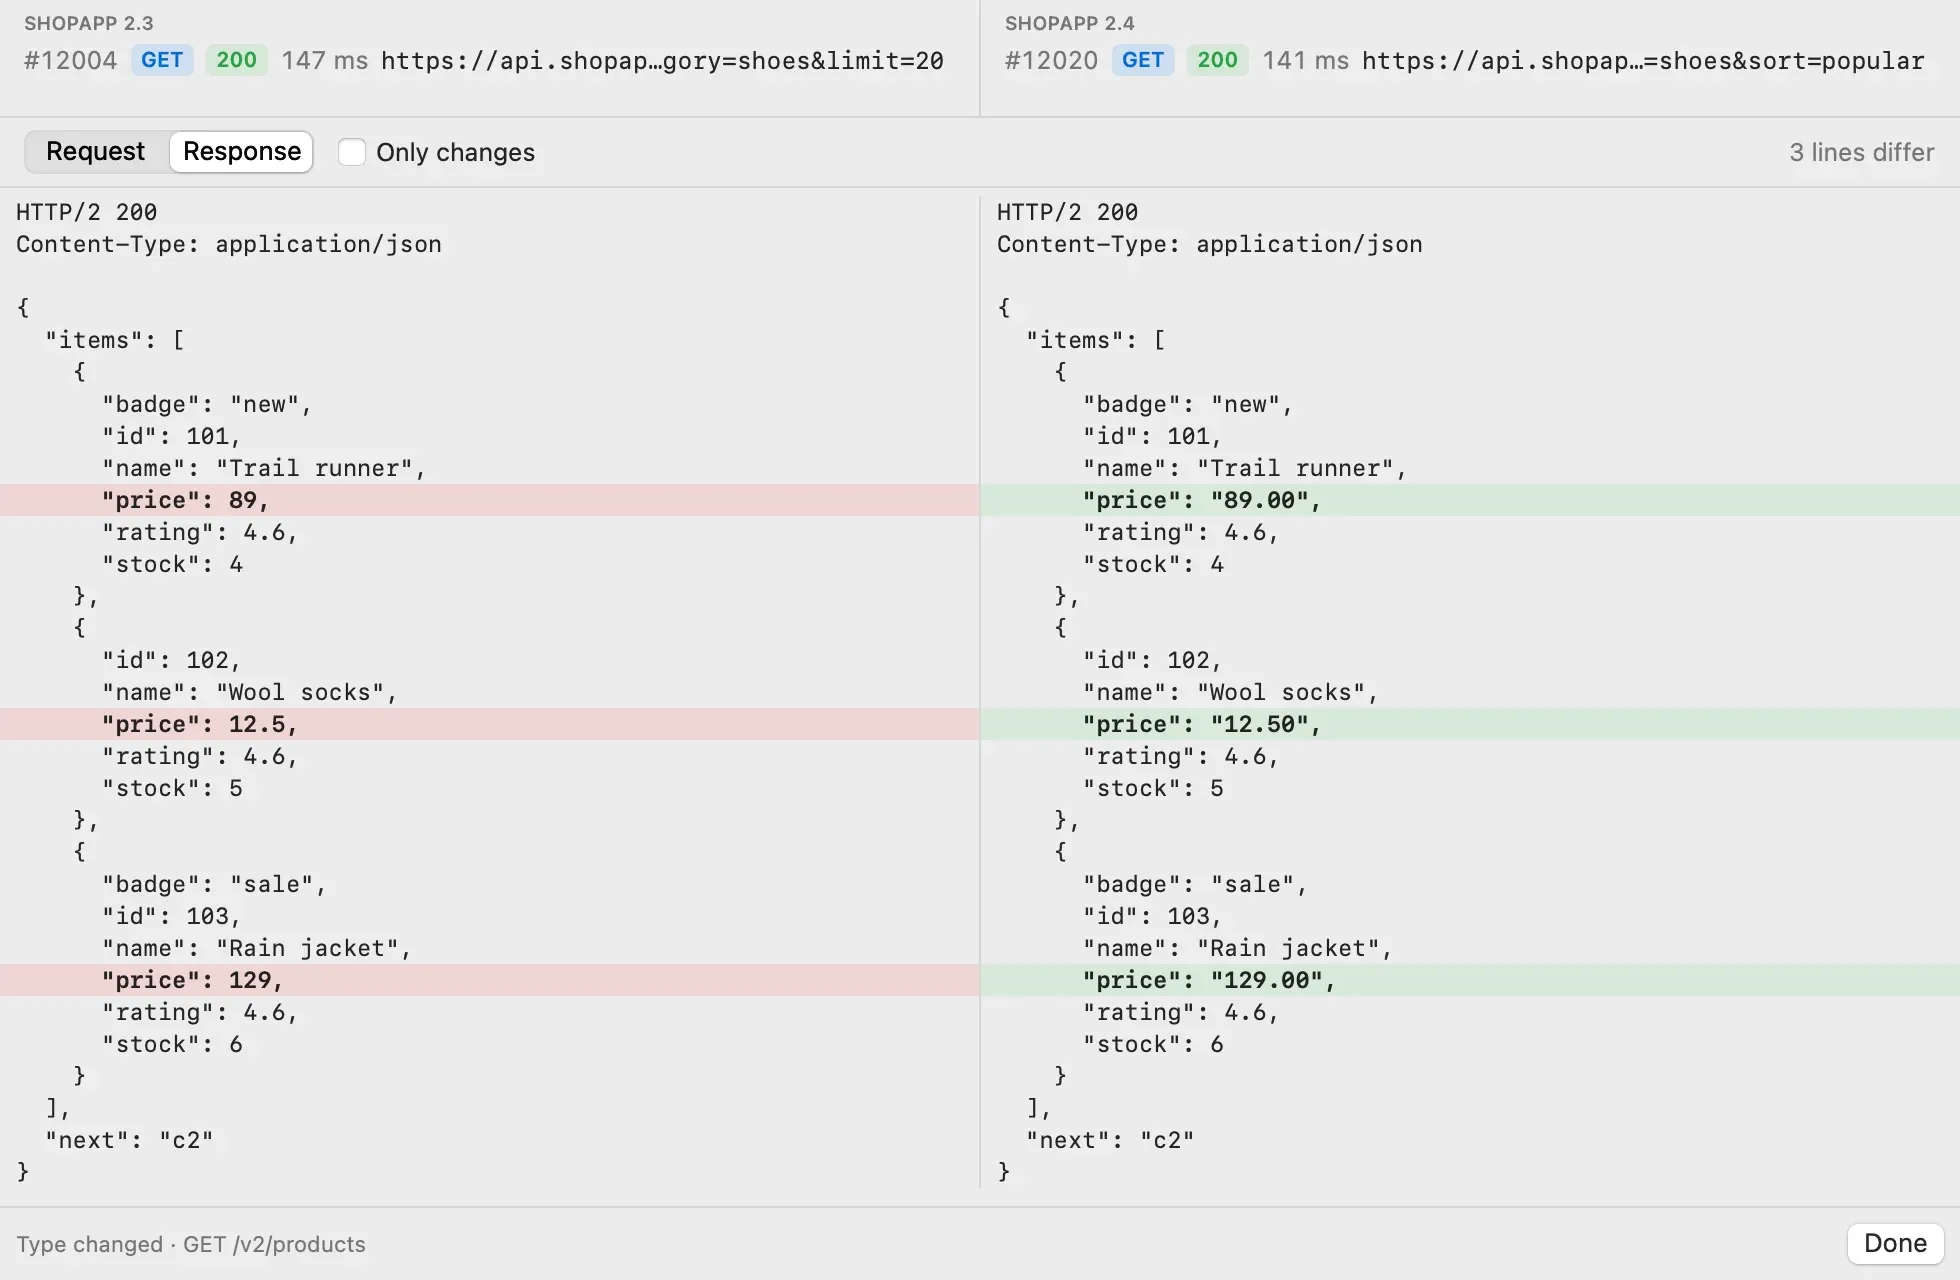Click left pane "id": 102 line
Image resolution: width=1960 pixels, height=1280 pixels.
pos(172,660)
